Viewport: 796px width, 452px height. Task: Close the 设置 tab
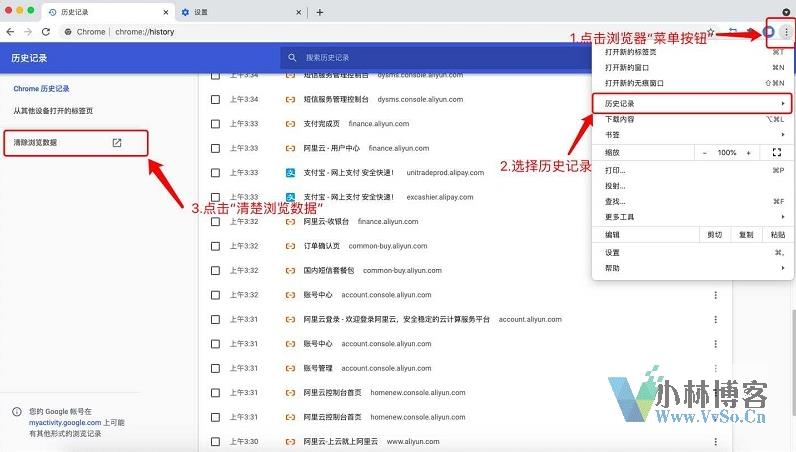coord(298,12)
